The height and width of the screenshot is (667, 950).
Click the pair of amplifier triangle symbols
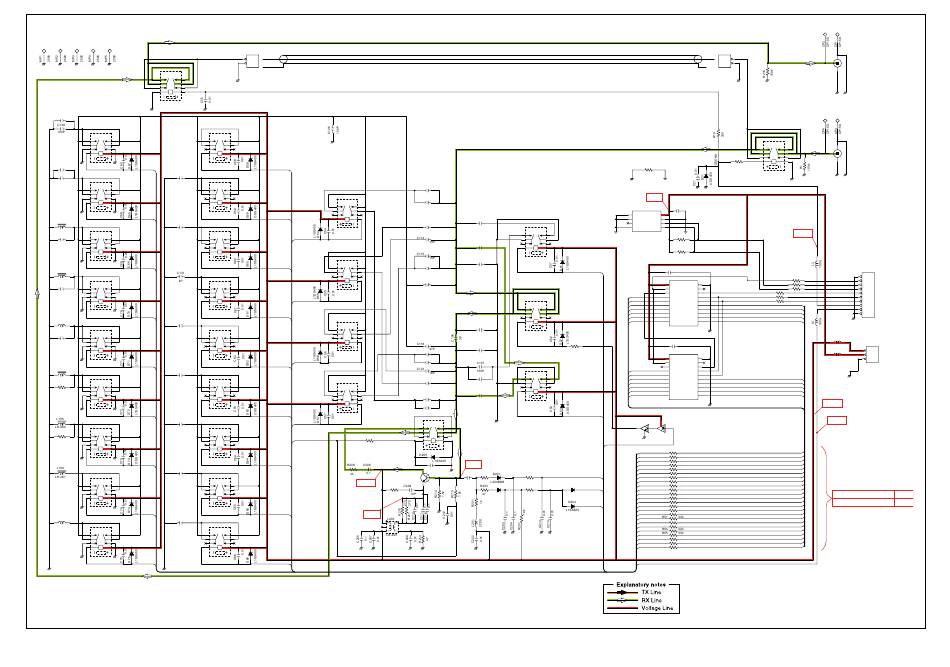(x=652, y=429)
